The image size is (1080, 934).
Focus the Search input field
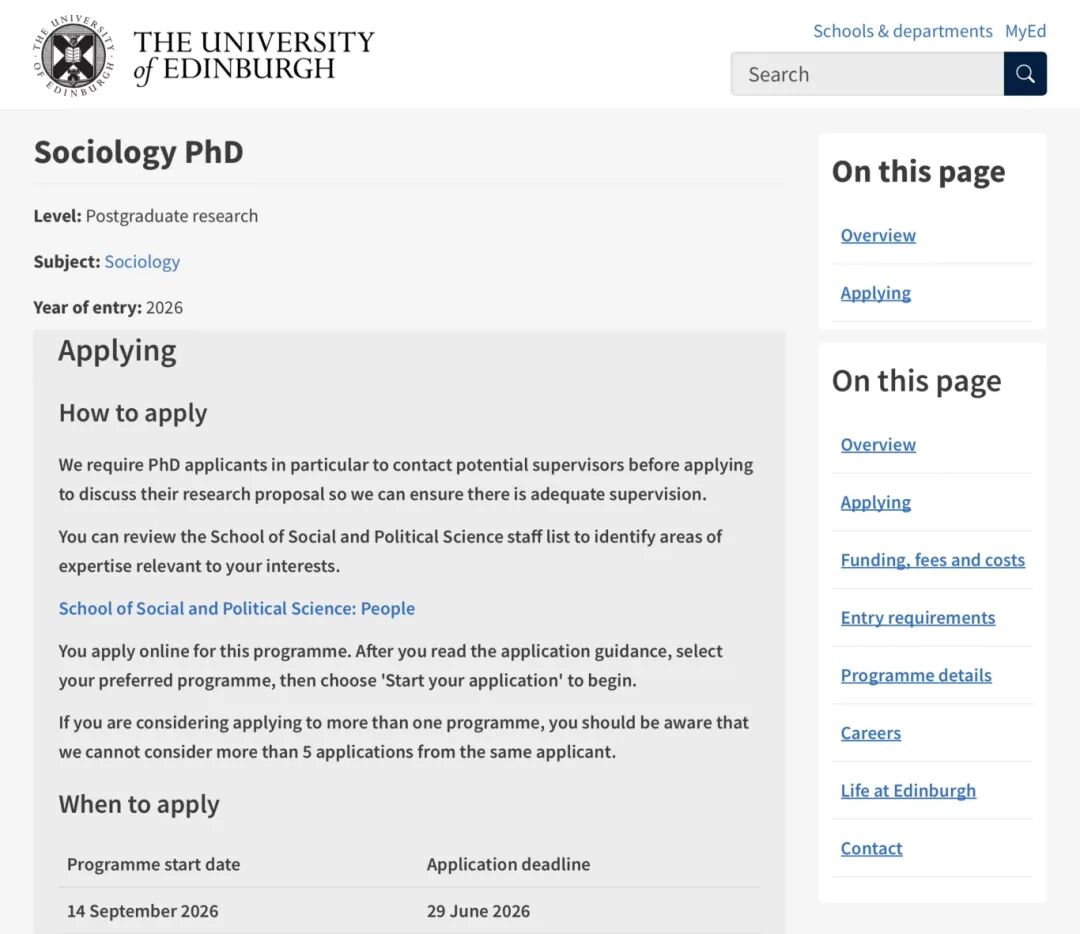[x=866, y=74]
